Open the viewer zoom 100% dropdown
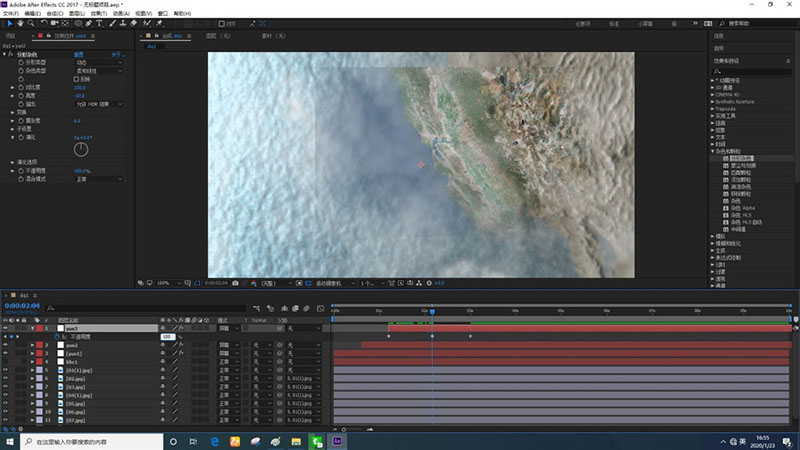 pos(164,284)
